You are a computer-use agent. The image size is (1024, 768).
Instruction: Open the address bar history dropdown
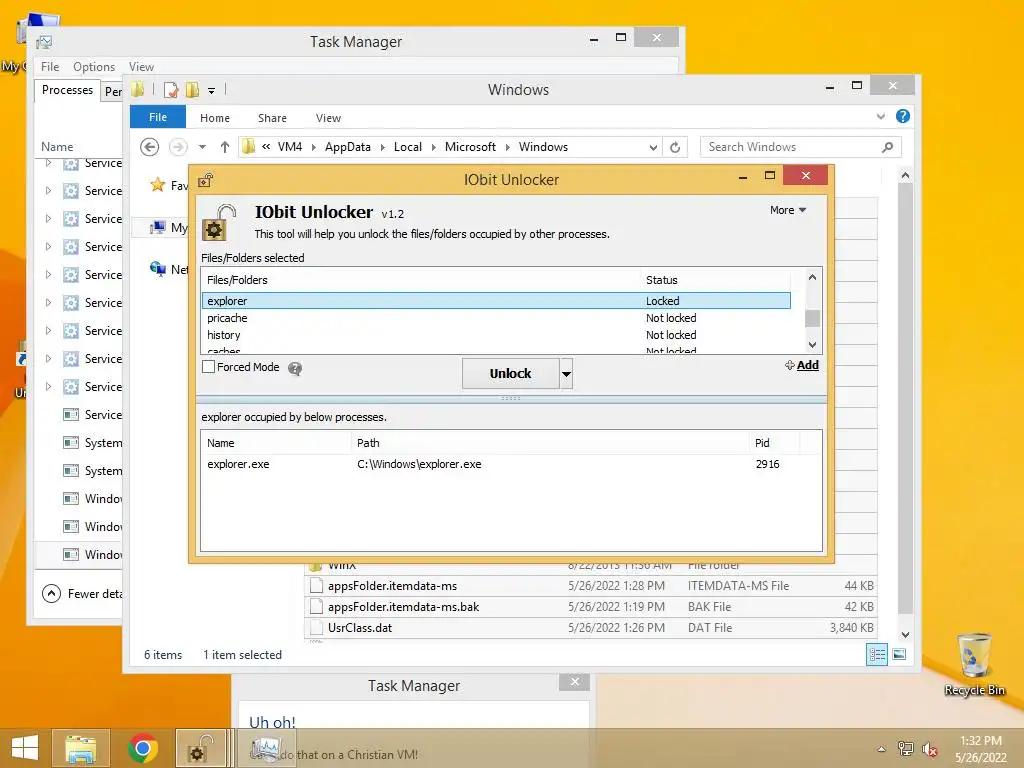click(653, 147)
